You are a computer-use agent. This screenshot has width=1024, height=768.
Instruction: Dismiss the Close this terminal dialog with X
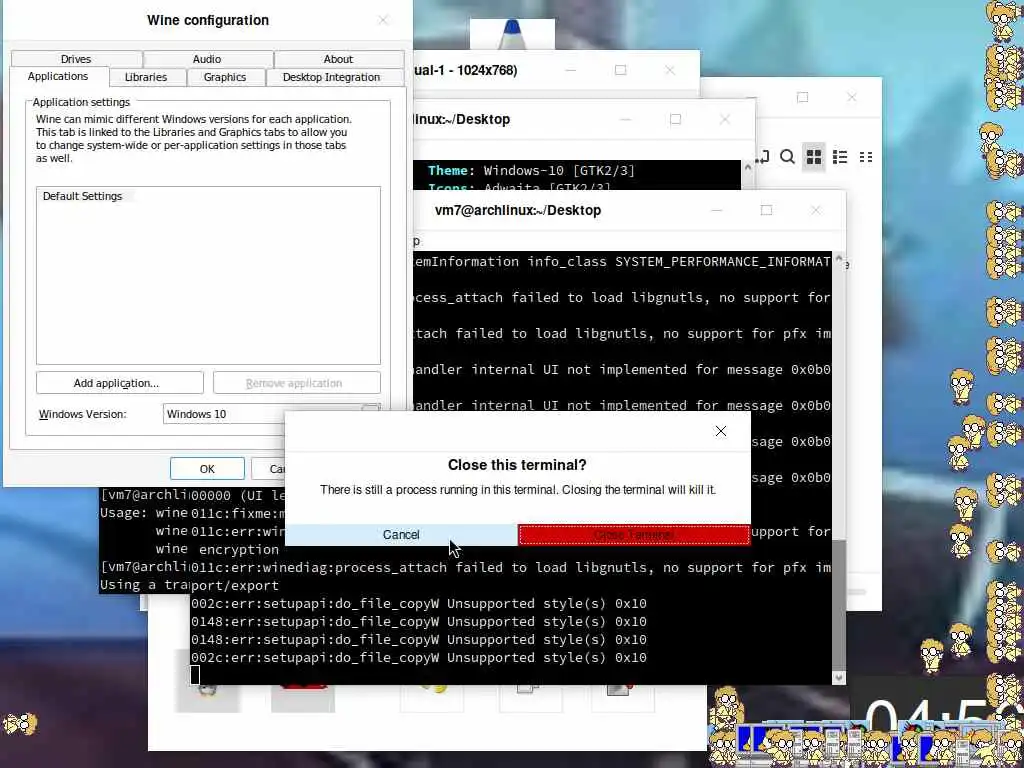(721, 431)
